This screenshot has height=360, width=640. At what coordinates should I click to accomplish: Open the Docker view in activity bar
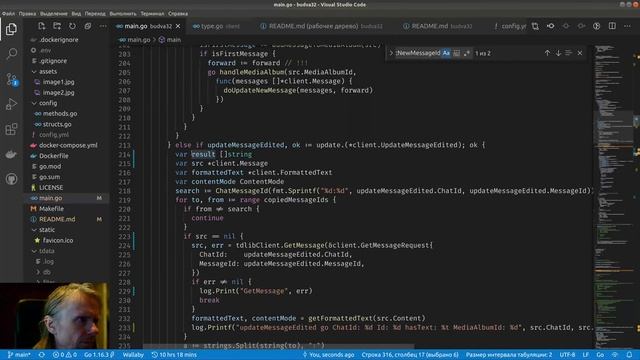pyautogui.click(x=11, y=154)
